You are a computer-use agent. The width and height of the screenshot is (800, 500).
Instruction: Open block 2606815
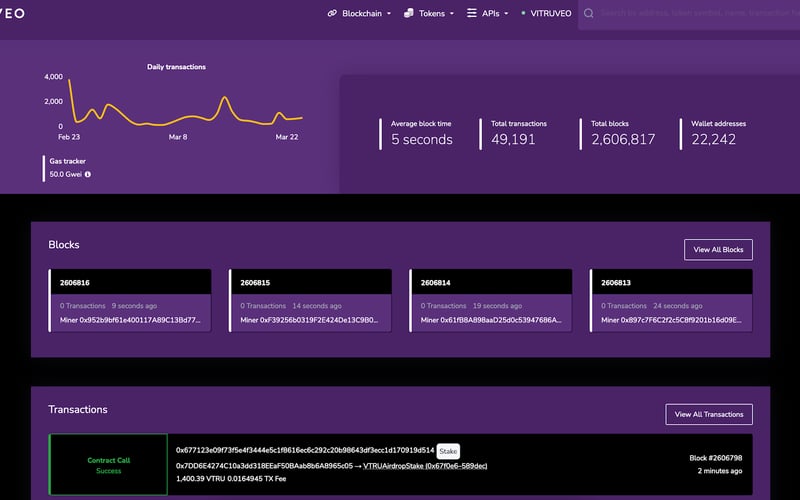click(255, 283)
